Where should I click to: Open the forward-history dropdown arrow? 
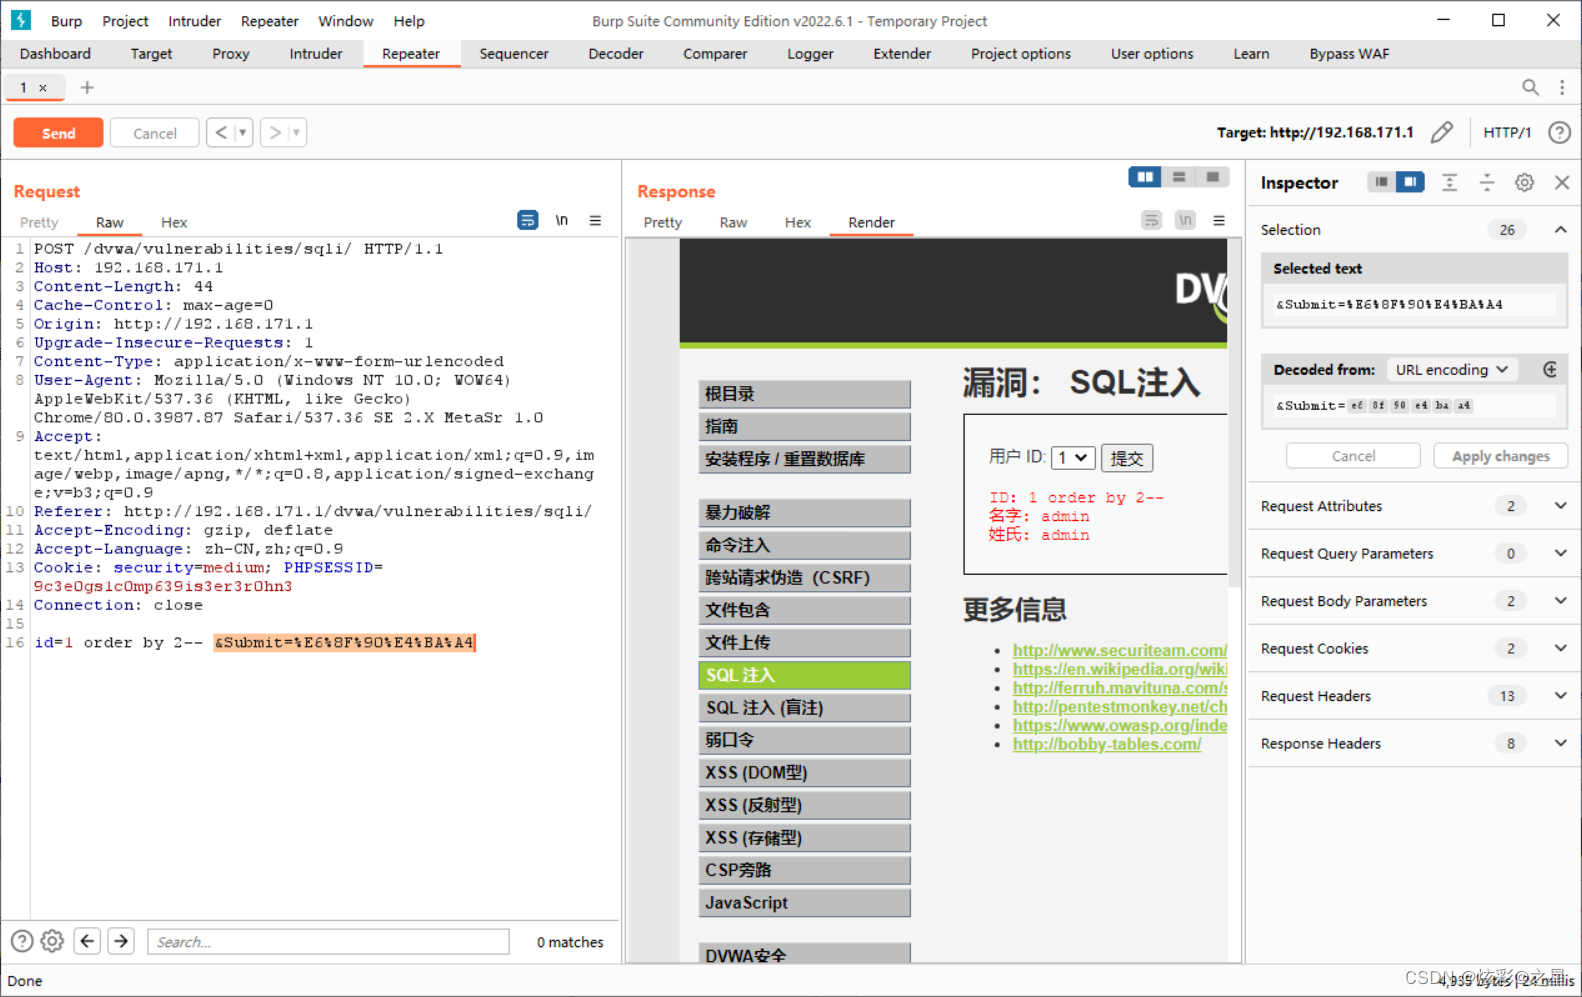click(x=296, y=133)
